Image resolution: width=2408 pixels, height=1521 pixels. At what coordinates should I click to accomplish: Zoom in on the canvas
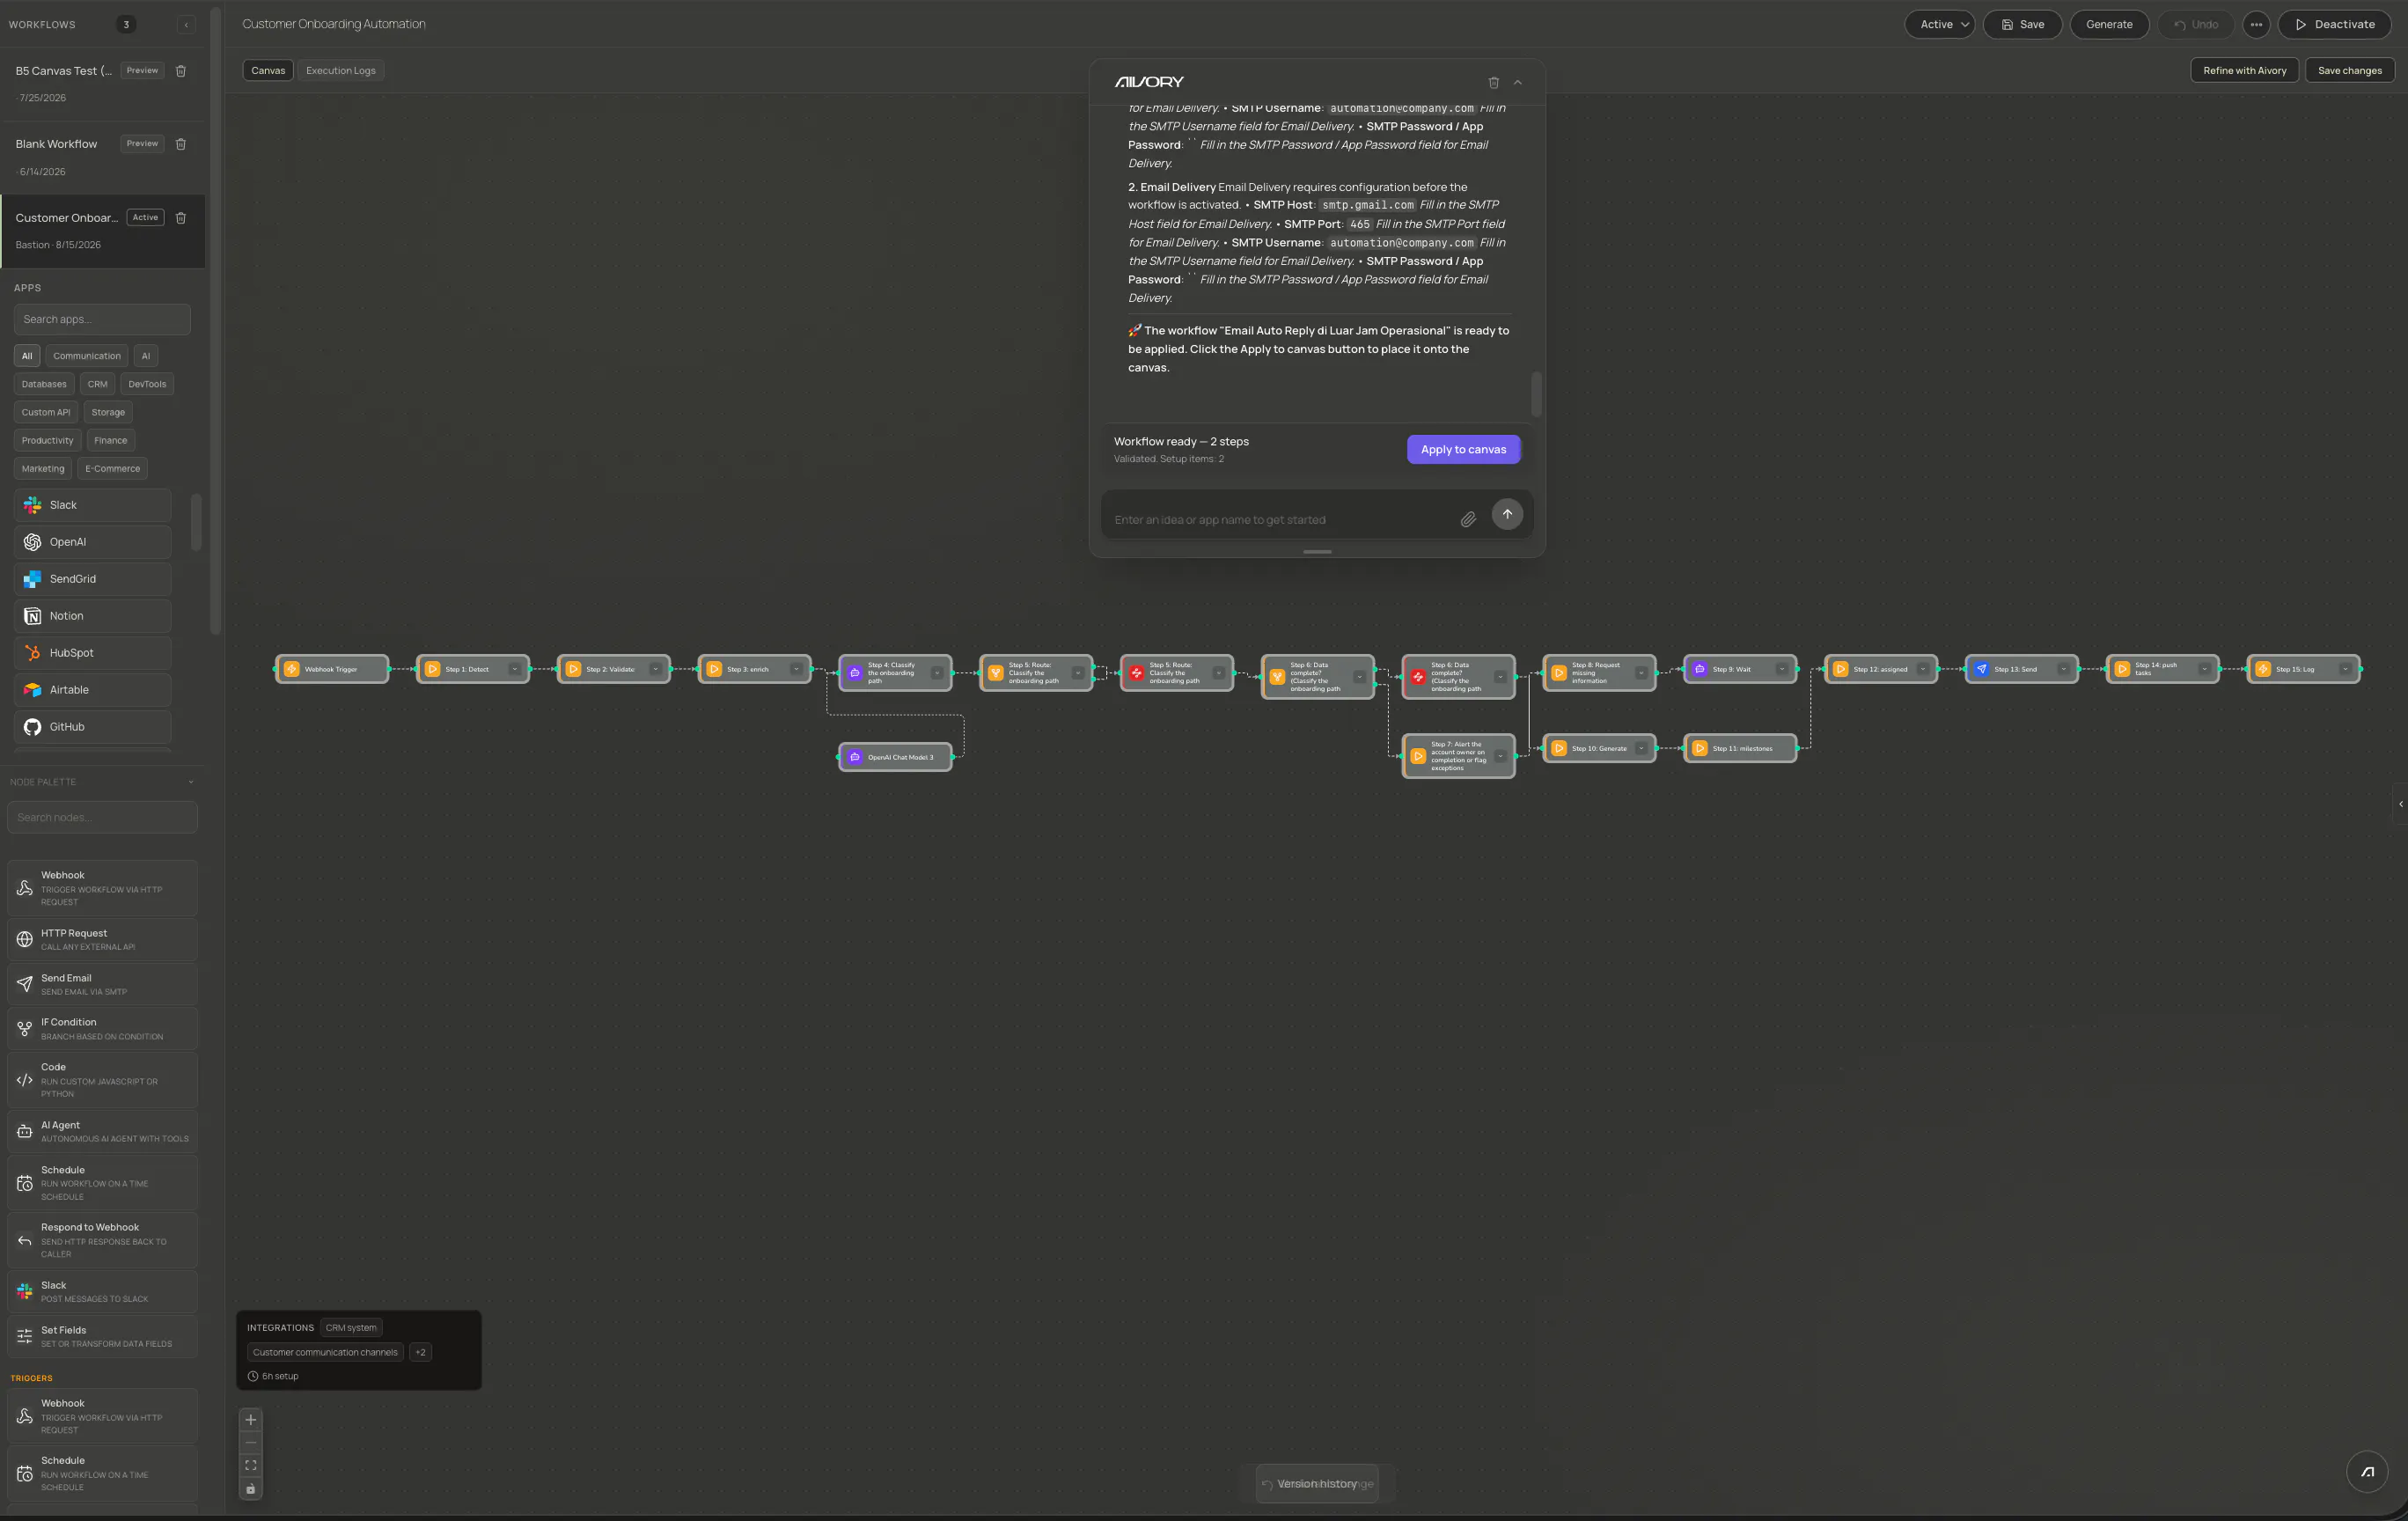tap(251, 1419)
